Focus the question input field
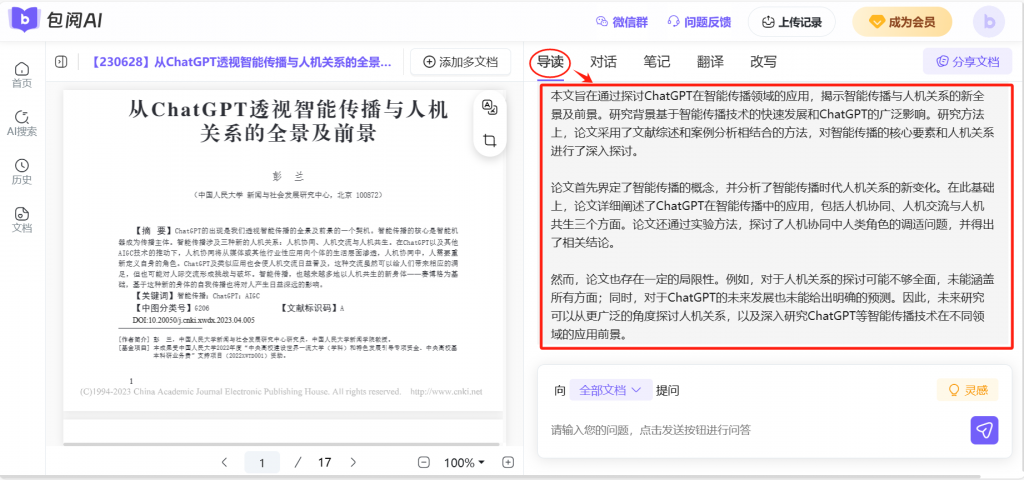Image resolution: width=1024 pixels, height=480 pixels. 751,430
